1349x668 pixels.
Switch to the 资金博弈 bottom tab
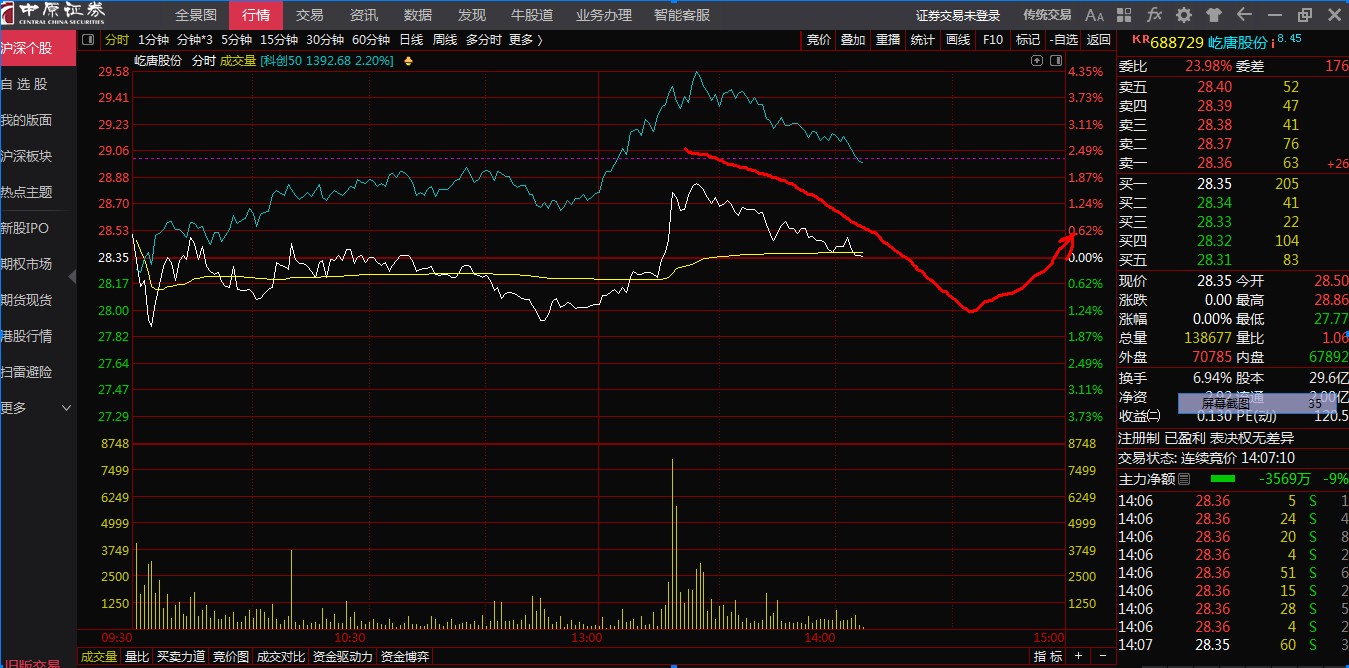(405, 657)
